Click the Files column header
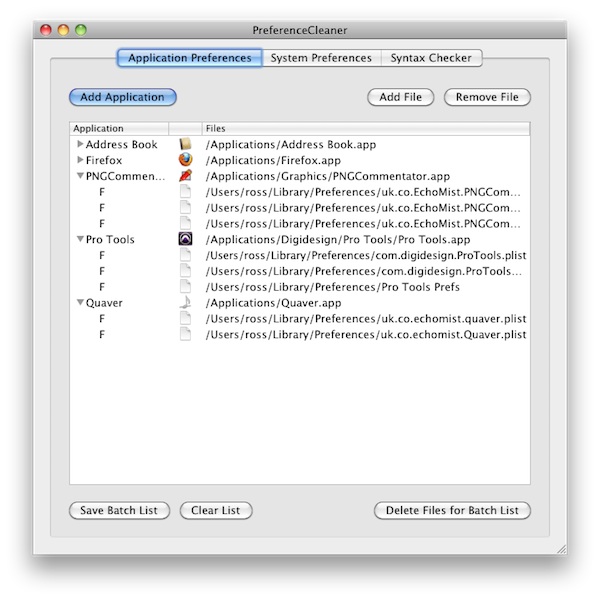This screenshot has height=600, width=600. click(x=365, y=129)
